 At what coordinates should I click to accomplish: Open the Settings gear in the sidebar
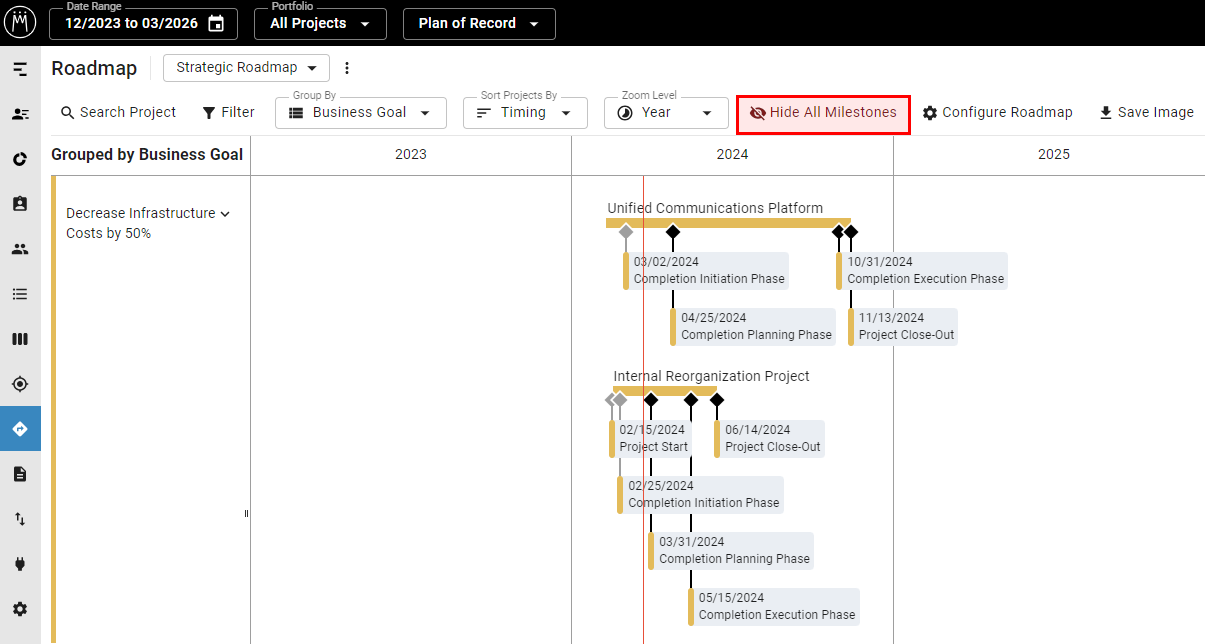click(20, 608)
